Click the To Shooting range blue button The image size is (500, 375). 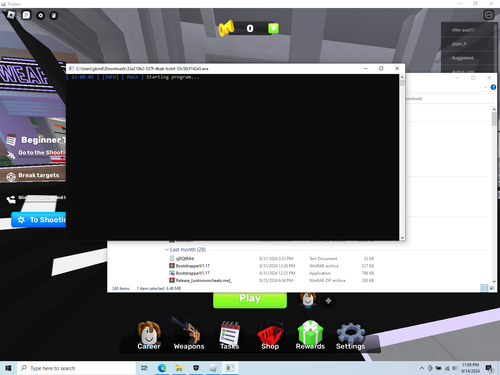39,220
